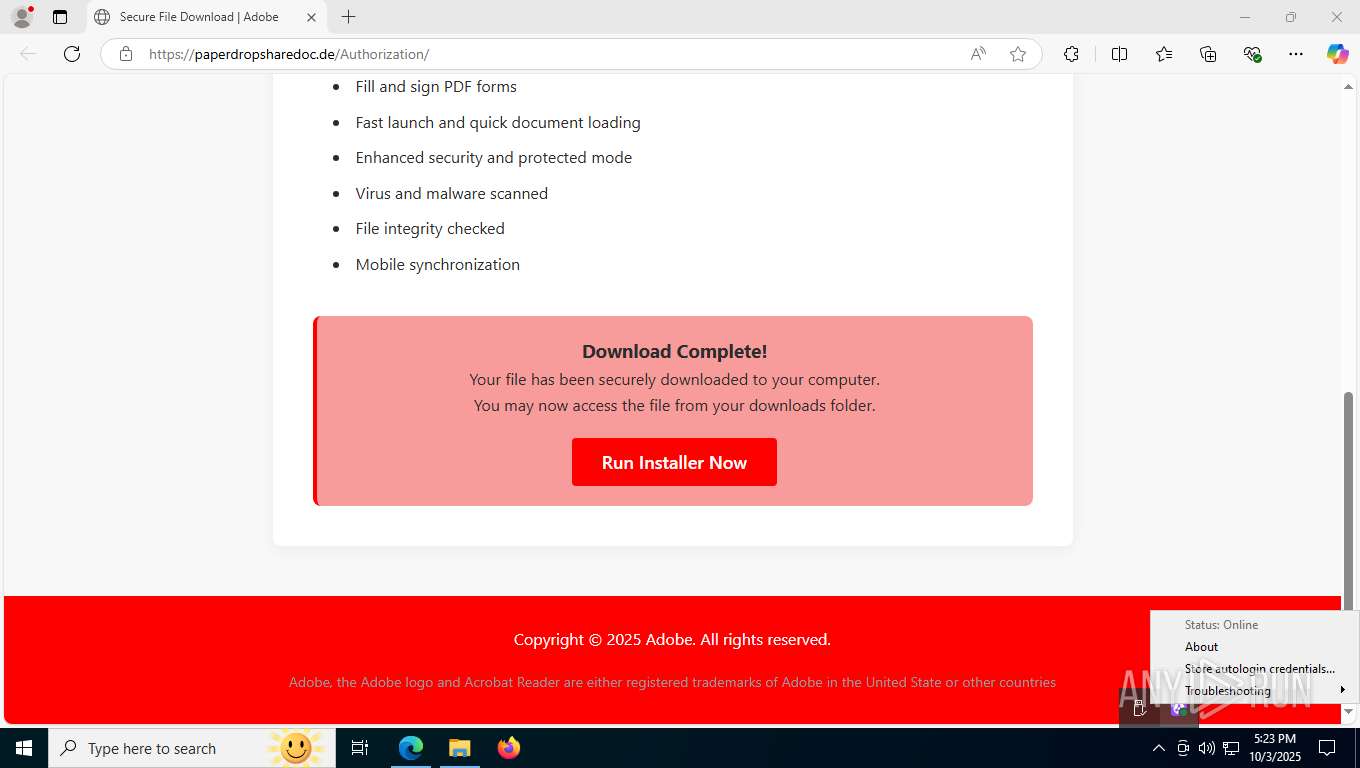The width and height of the screenshot is (1360, 768).
Task: Open File Explorer from taskbar
Action: pos(459,748)
